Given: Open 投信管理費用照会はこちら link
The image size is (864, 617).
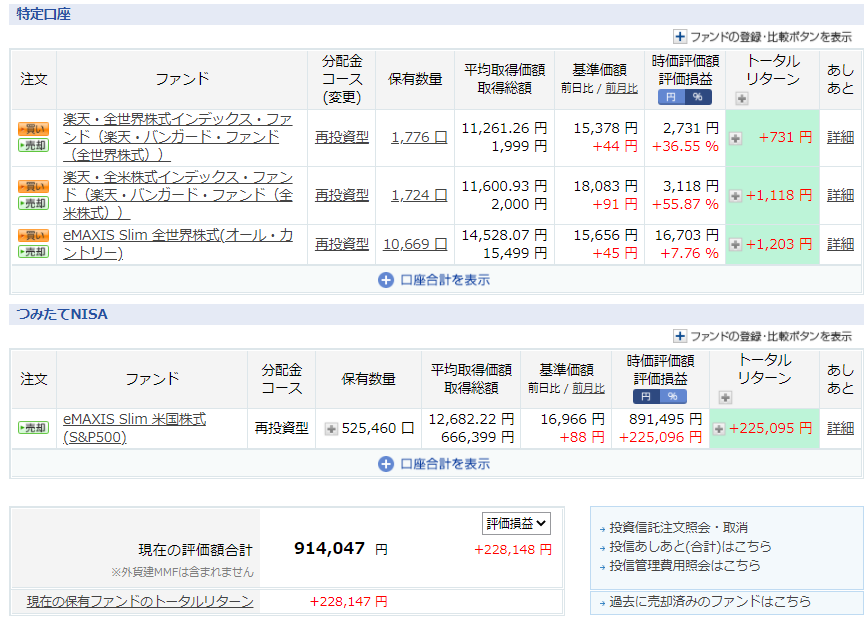Looking at the screenshot, I should [x=685, y=565].
